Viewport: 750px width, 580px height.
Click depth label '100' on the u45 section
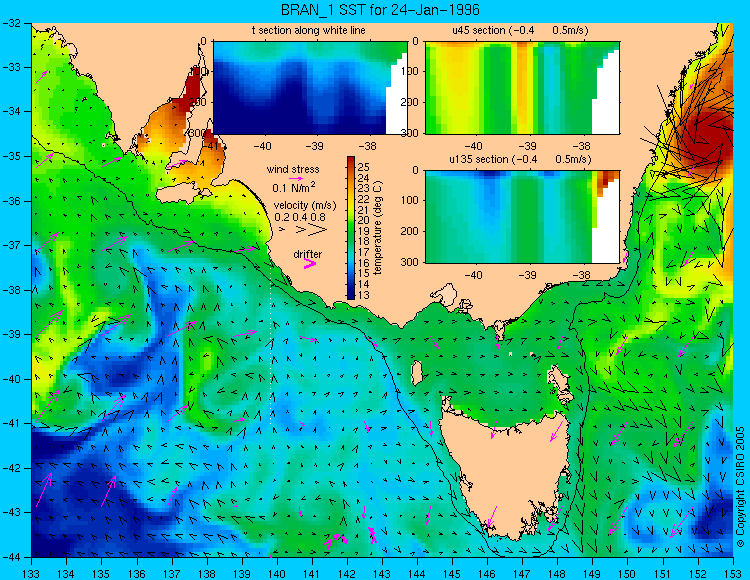(410, 71)
